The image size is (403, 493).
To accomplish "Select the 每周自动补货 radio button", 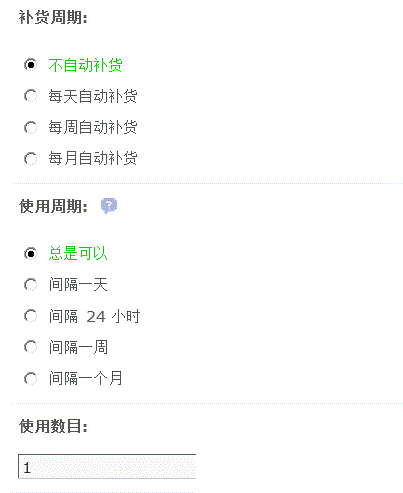I will pyautogui.click(x=30, y=127).
